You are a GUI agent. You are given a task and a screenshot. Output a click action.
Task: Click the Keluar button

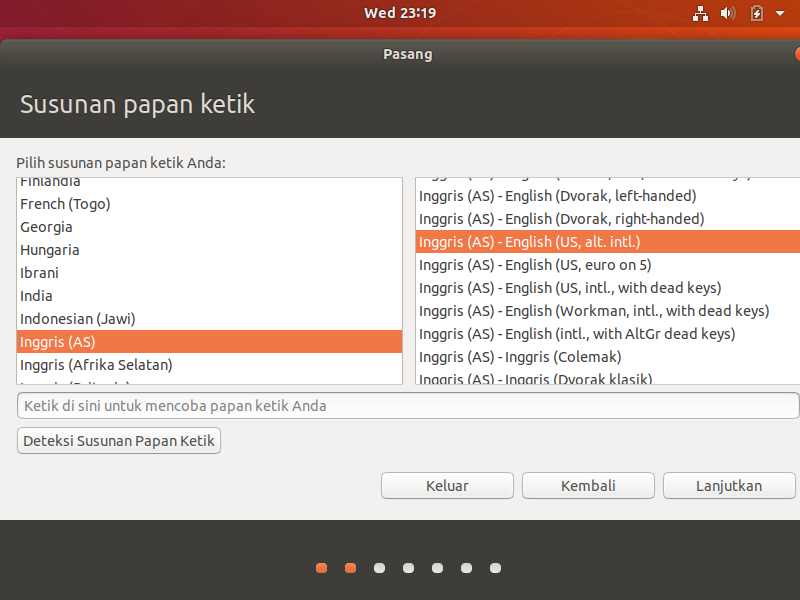tap(447, 486)
